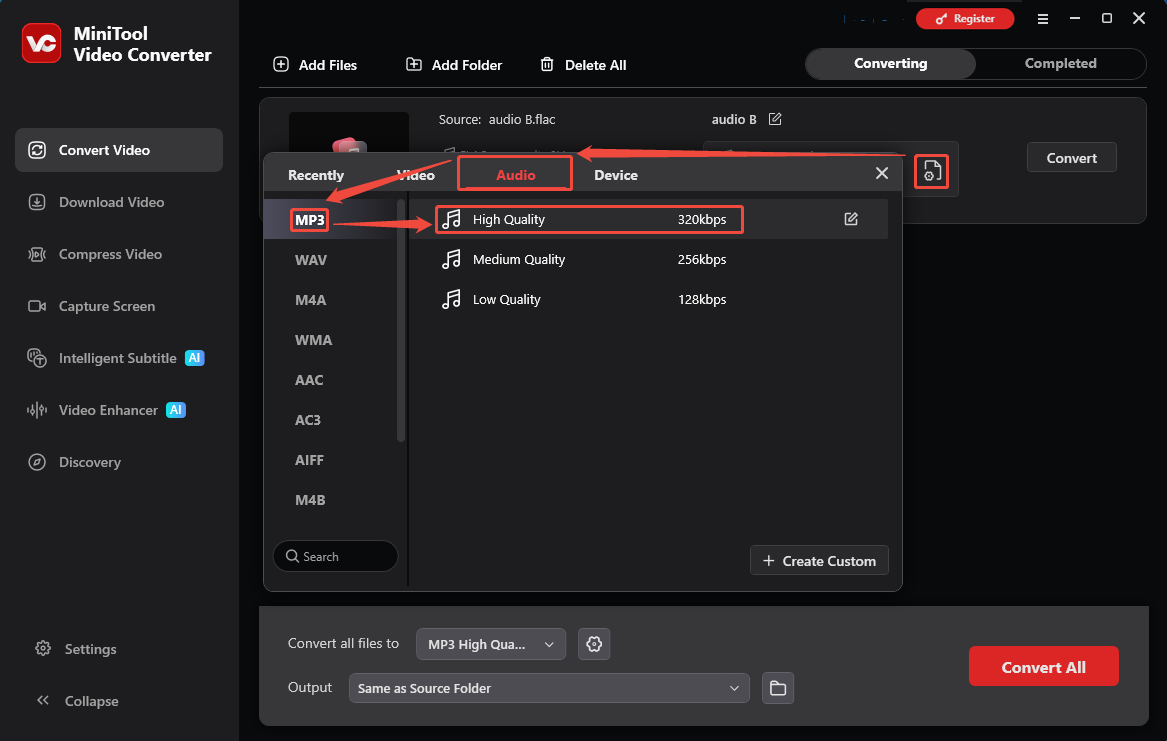Viewport: 1167px width, 741px height.
Task: Open the Convert Video section
Action: [119, 150]
